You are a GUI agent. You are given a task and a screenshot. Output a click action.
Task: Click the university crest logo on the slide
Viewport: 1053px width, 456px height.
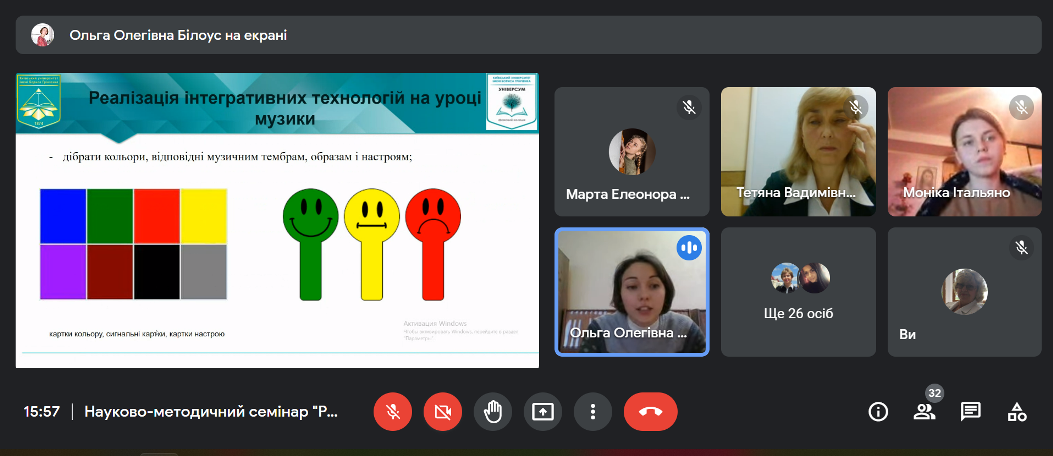coord(38,101)
